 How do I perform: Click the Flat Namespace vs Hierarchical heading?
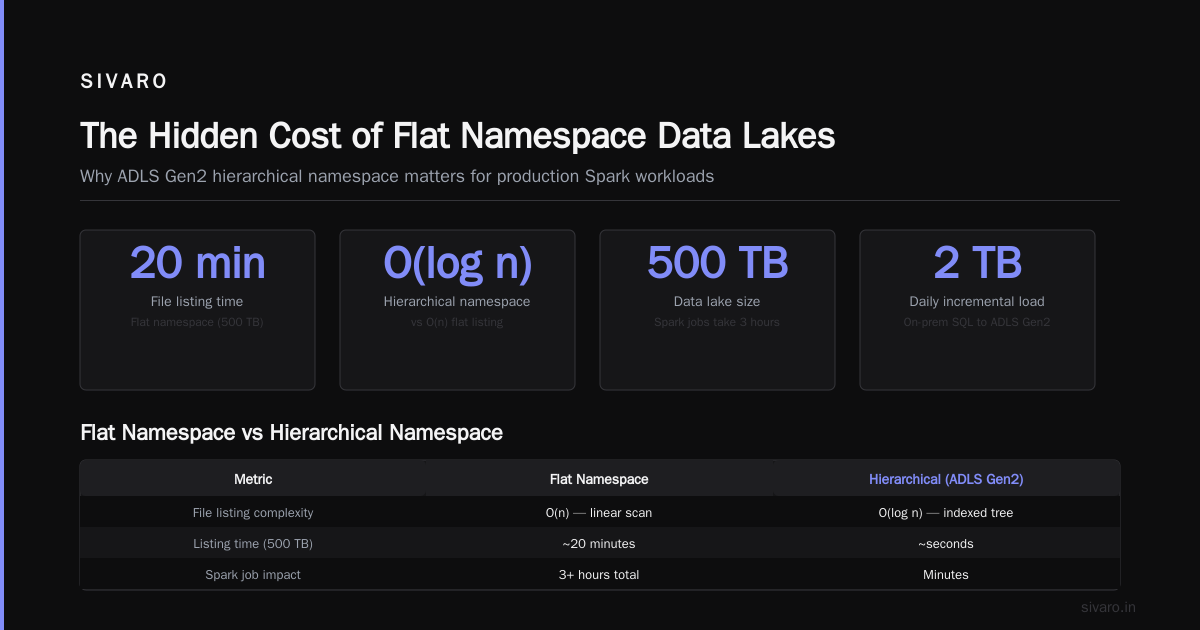tap(291, 433)
